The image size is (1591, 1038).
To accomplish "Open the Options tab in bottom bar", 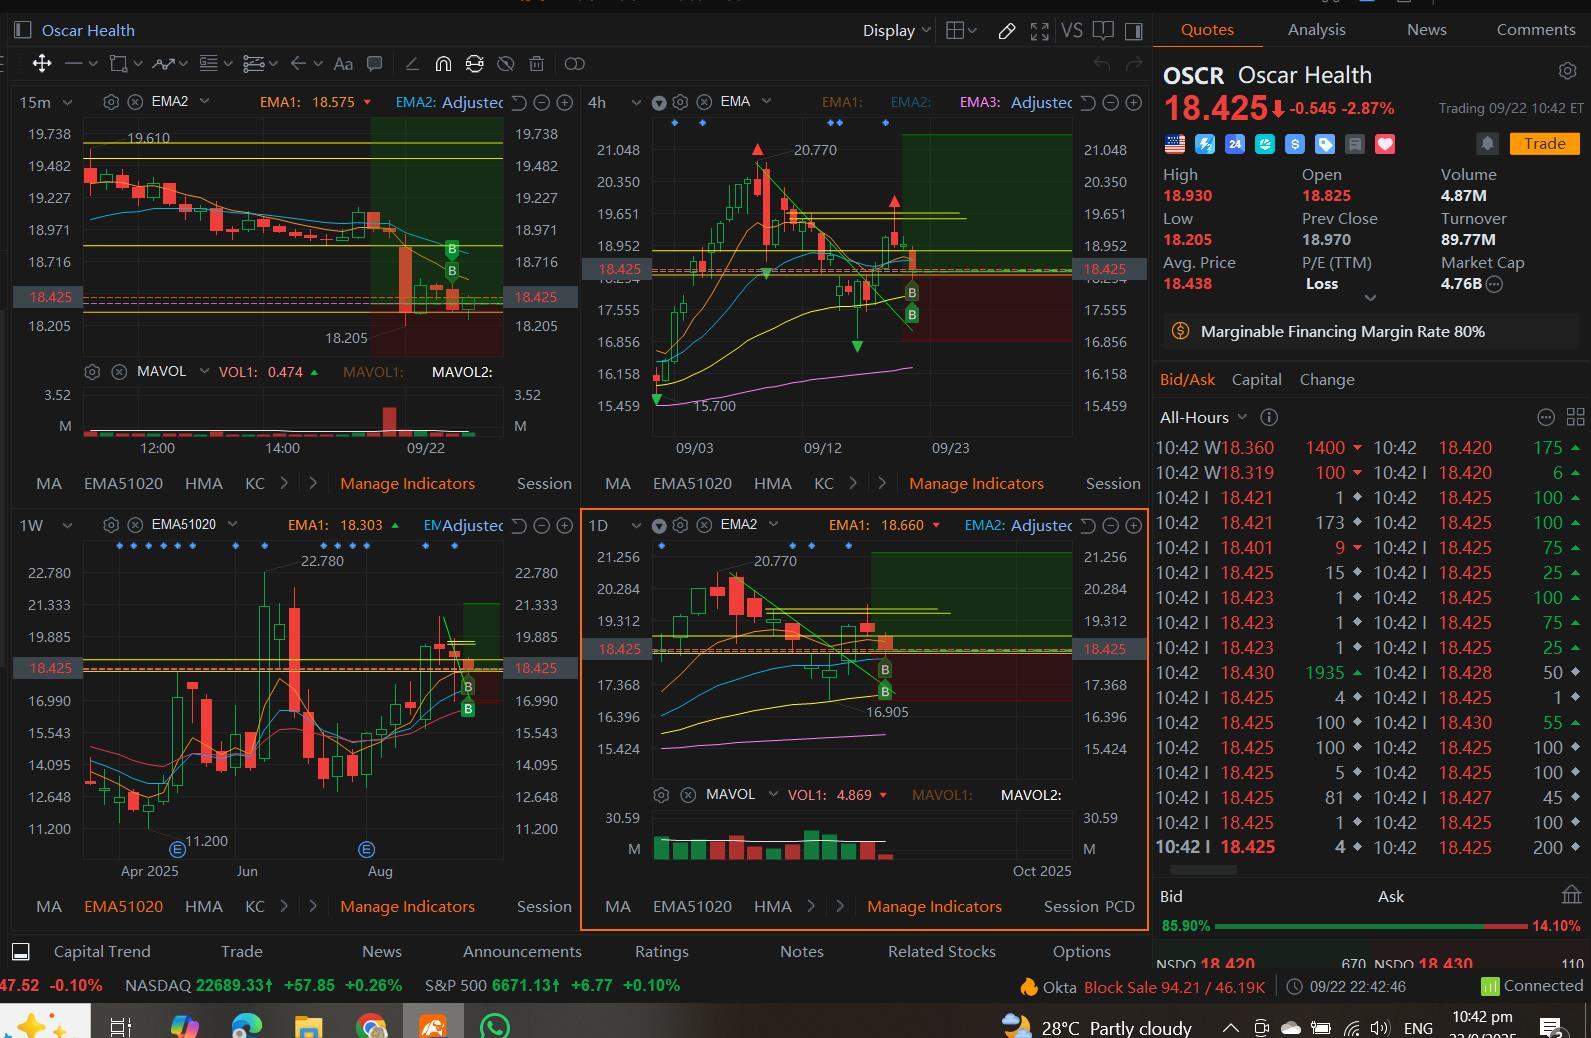I will tap(1081, 952).
